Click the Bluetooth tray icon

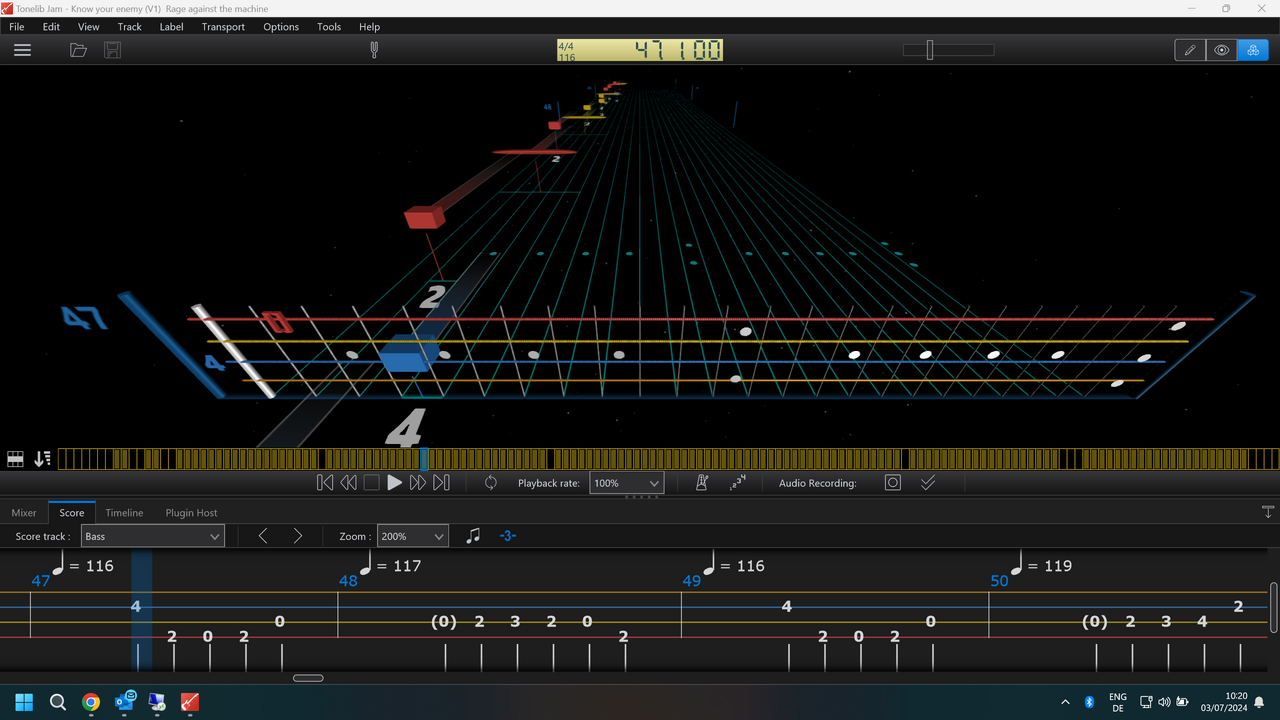tap(1090, 702)
